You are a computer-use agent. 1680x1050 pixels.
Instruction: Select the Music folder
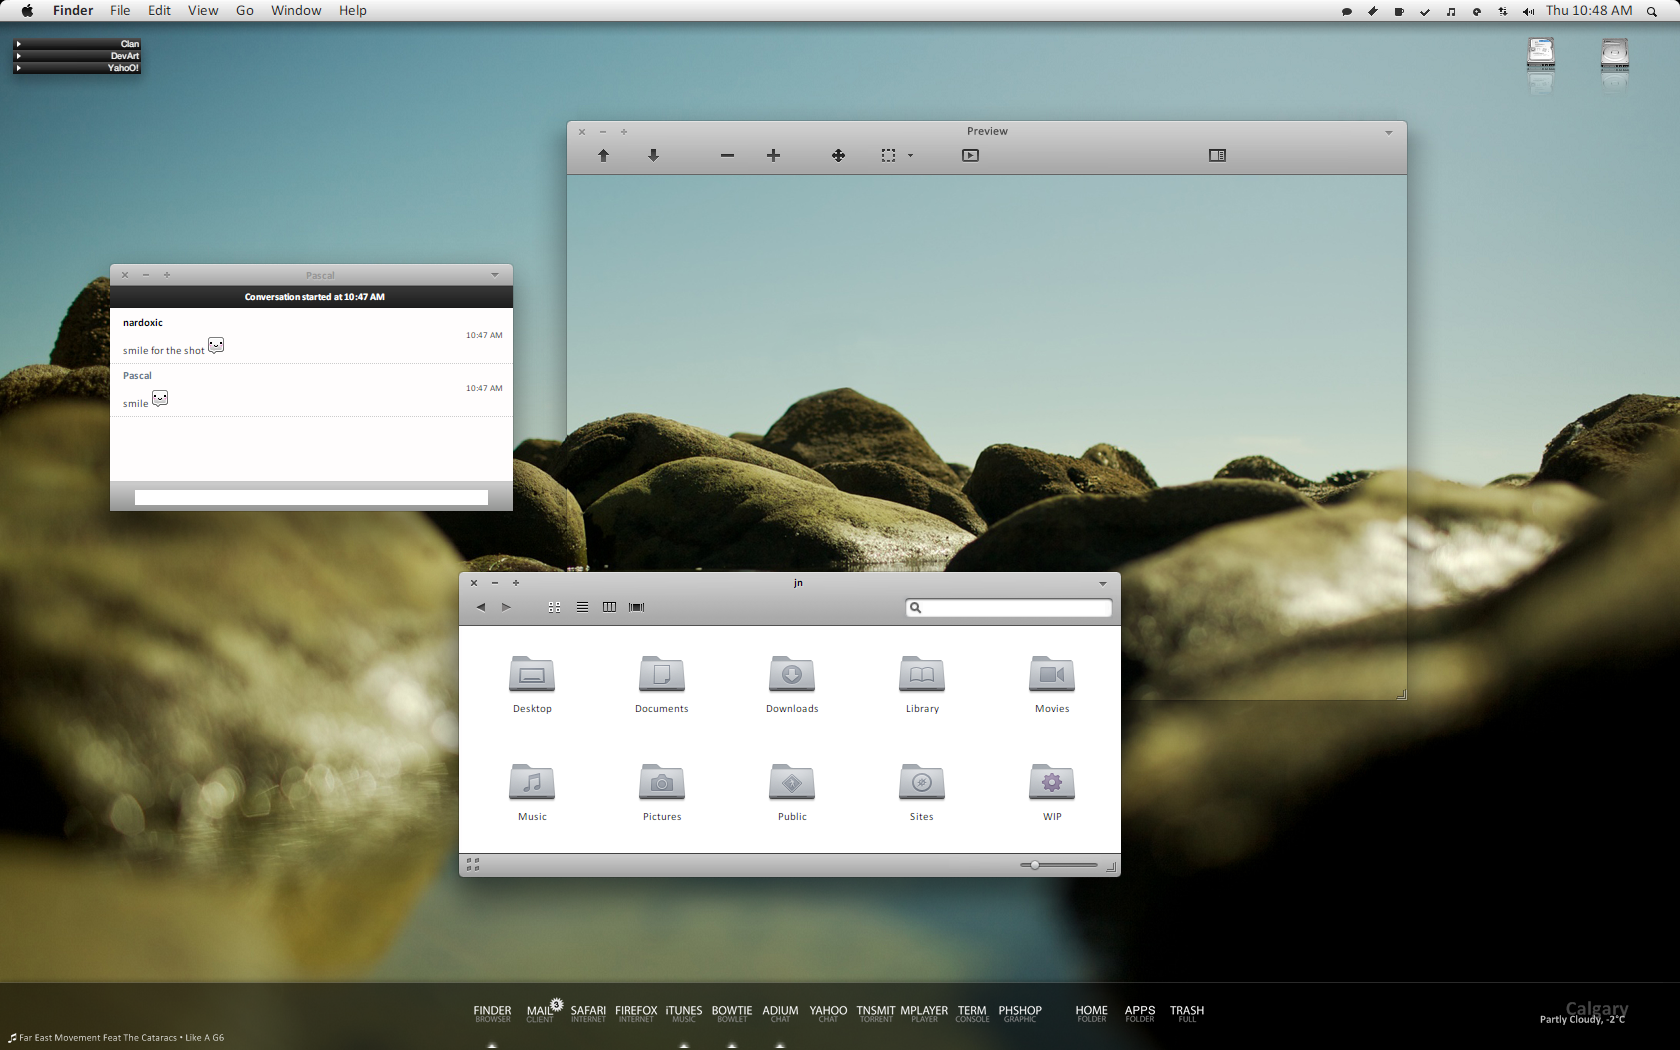[x=532, y=792]
